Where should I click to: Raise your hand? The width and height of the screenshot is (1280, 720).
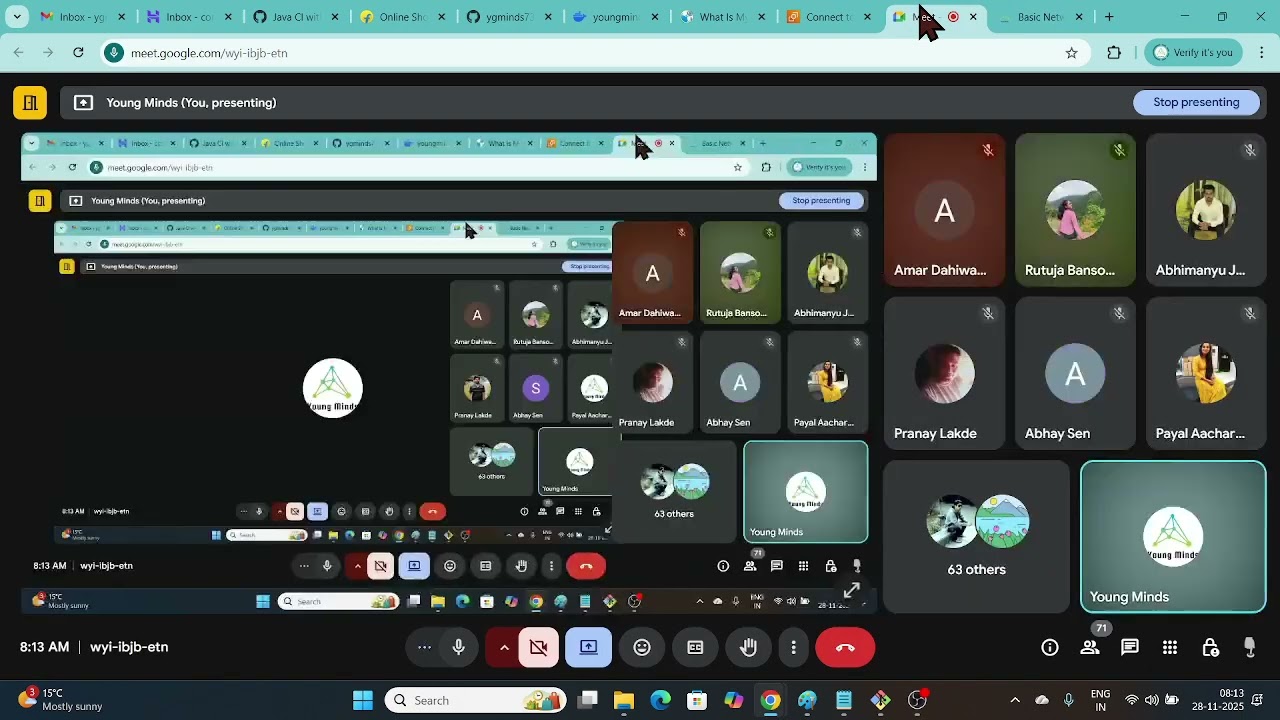[749, 647]
